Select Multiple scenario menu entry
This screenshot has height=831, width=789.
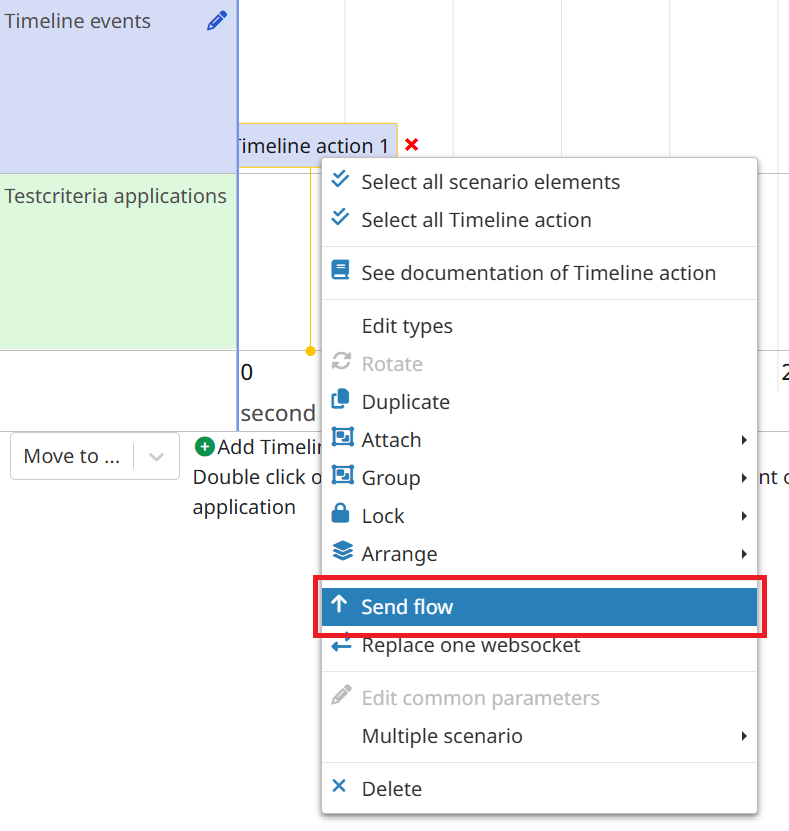tap(539, 736)
